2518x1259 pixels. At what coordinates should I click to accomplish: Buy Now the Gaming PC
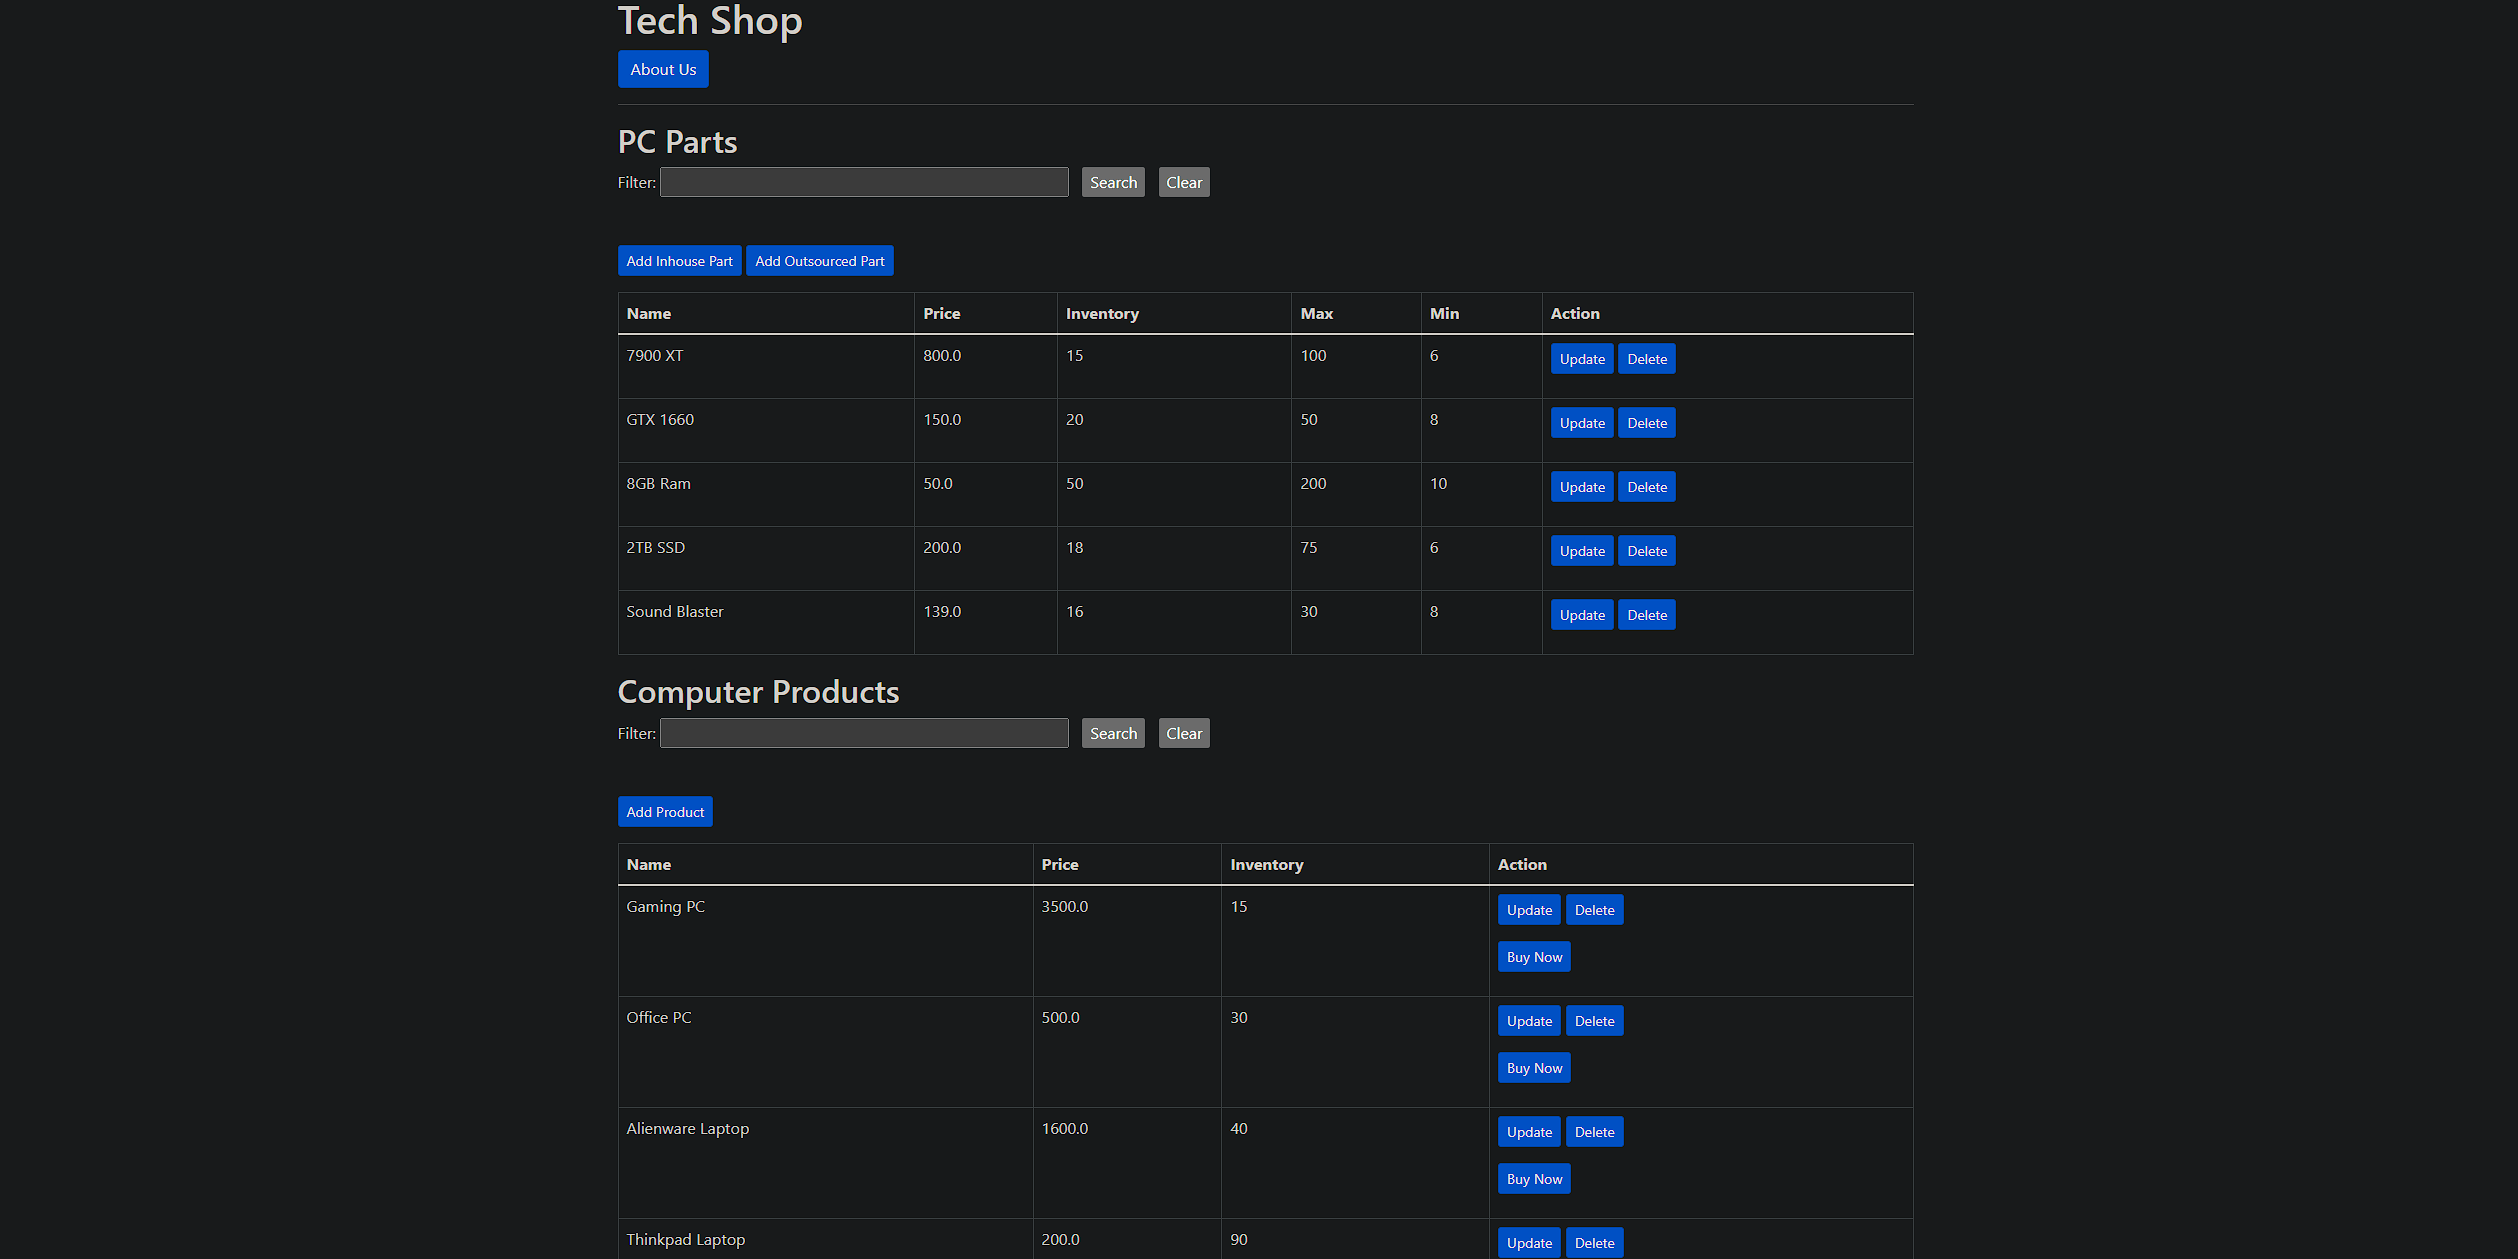1533,956
